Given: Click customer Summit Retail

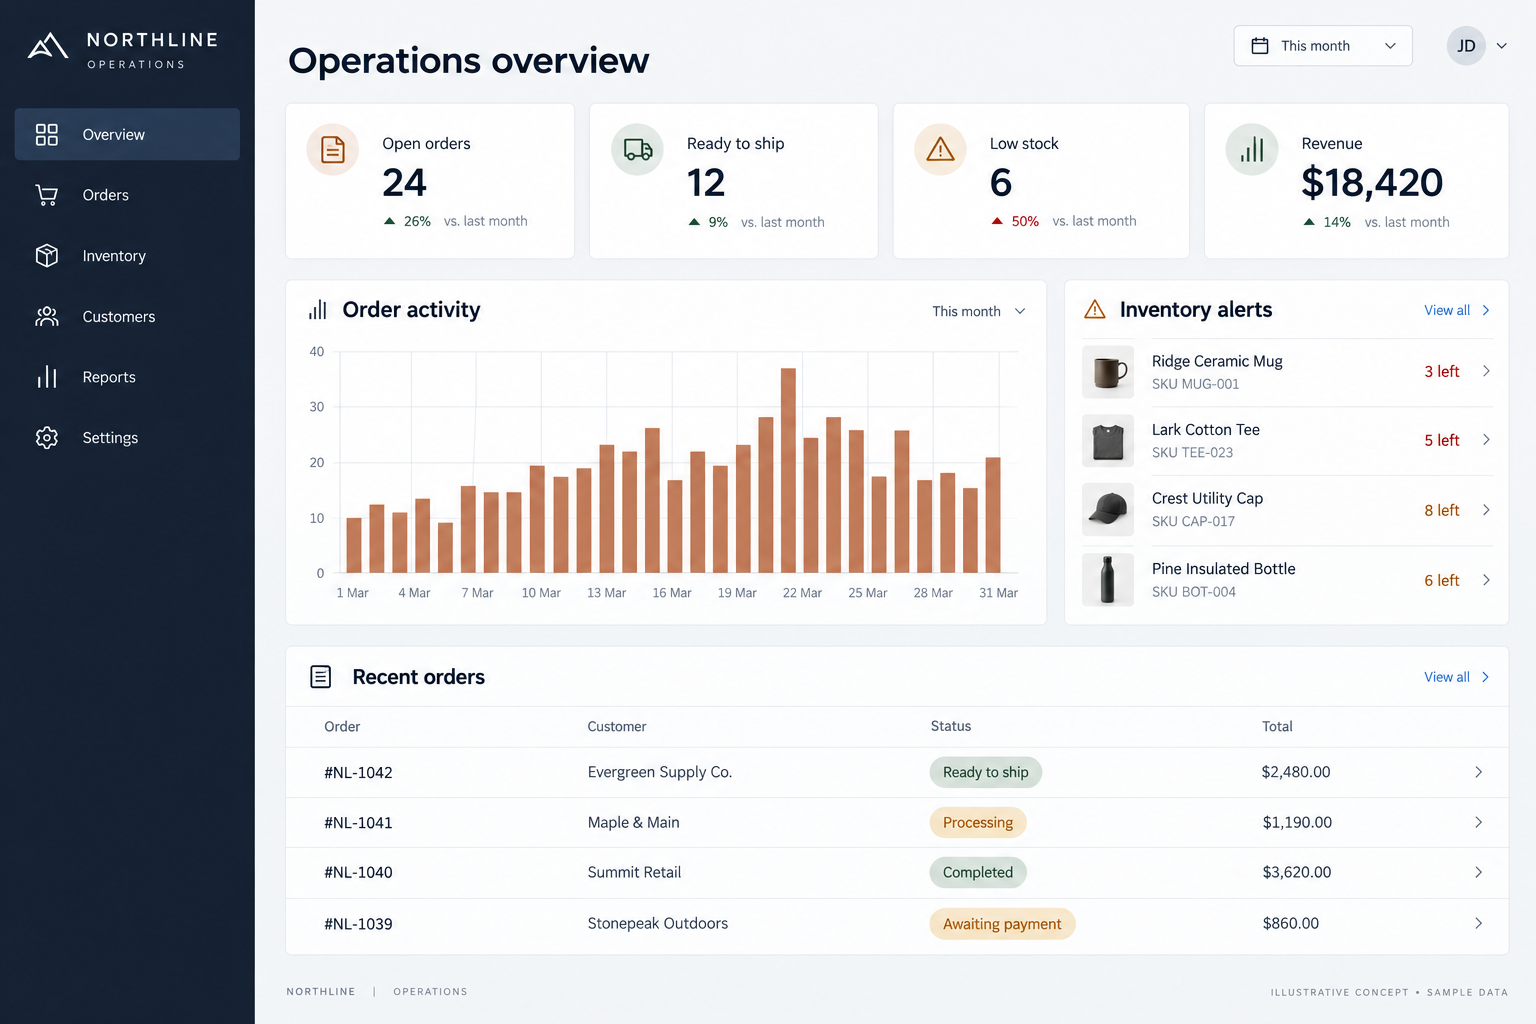Looking at the screenshot, I should tap(634, 872).
